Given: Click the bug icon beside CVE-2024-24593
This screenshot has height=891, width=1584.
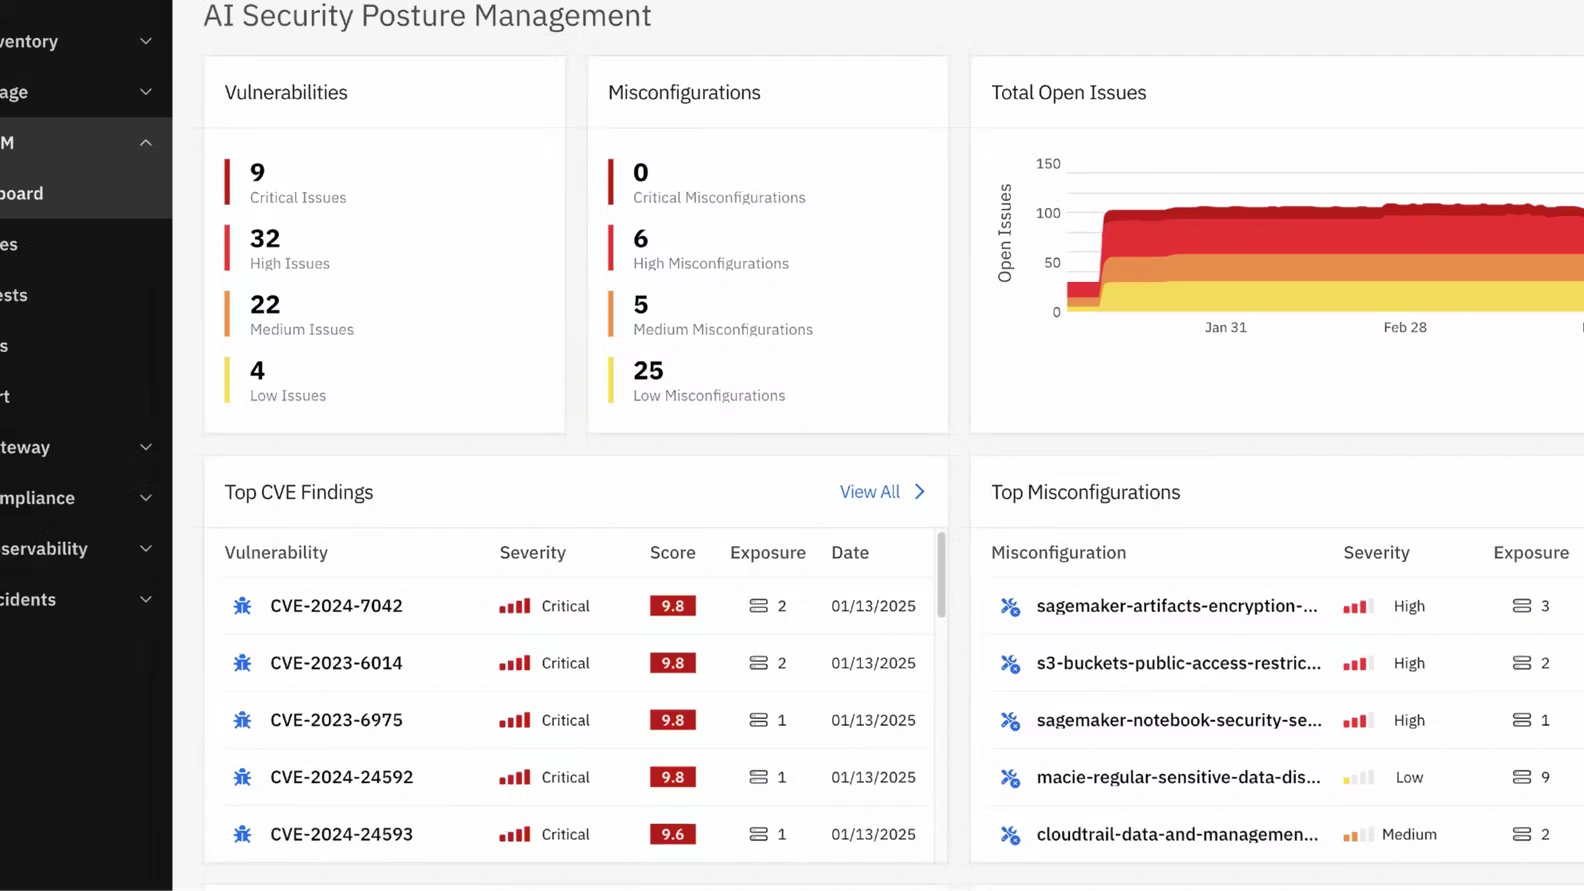Looking at the screenshot, I should 242,834.
